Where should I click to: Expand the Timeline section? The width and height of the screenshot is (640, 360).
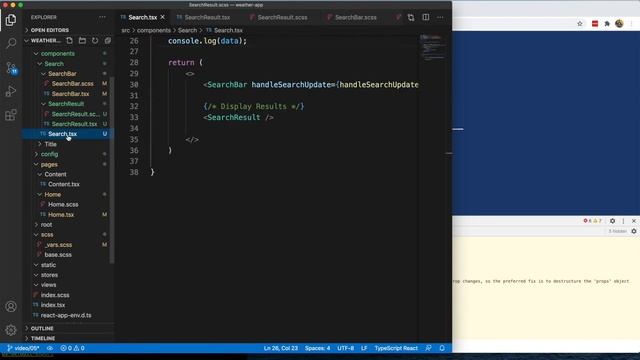click(42, 338)
